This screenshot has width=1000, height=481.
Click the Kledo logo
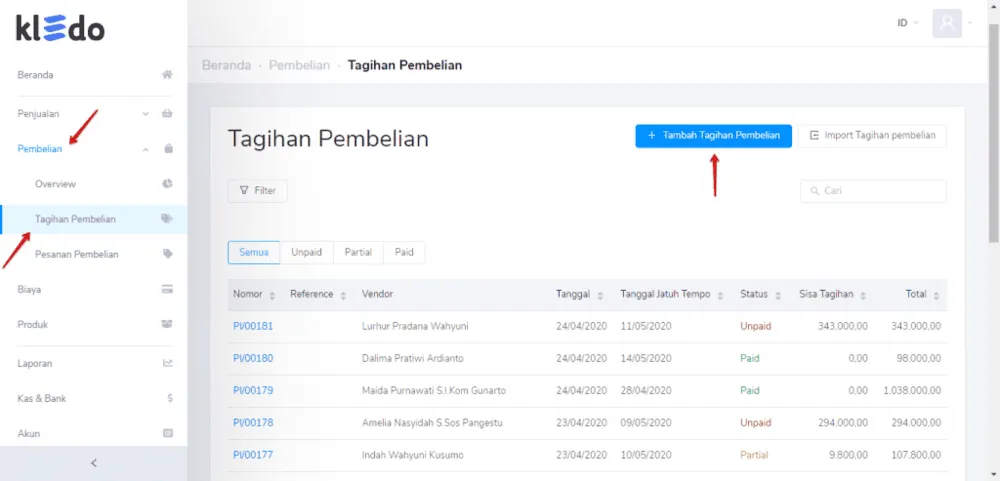(61, 29)
